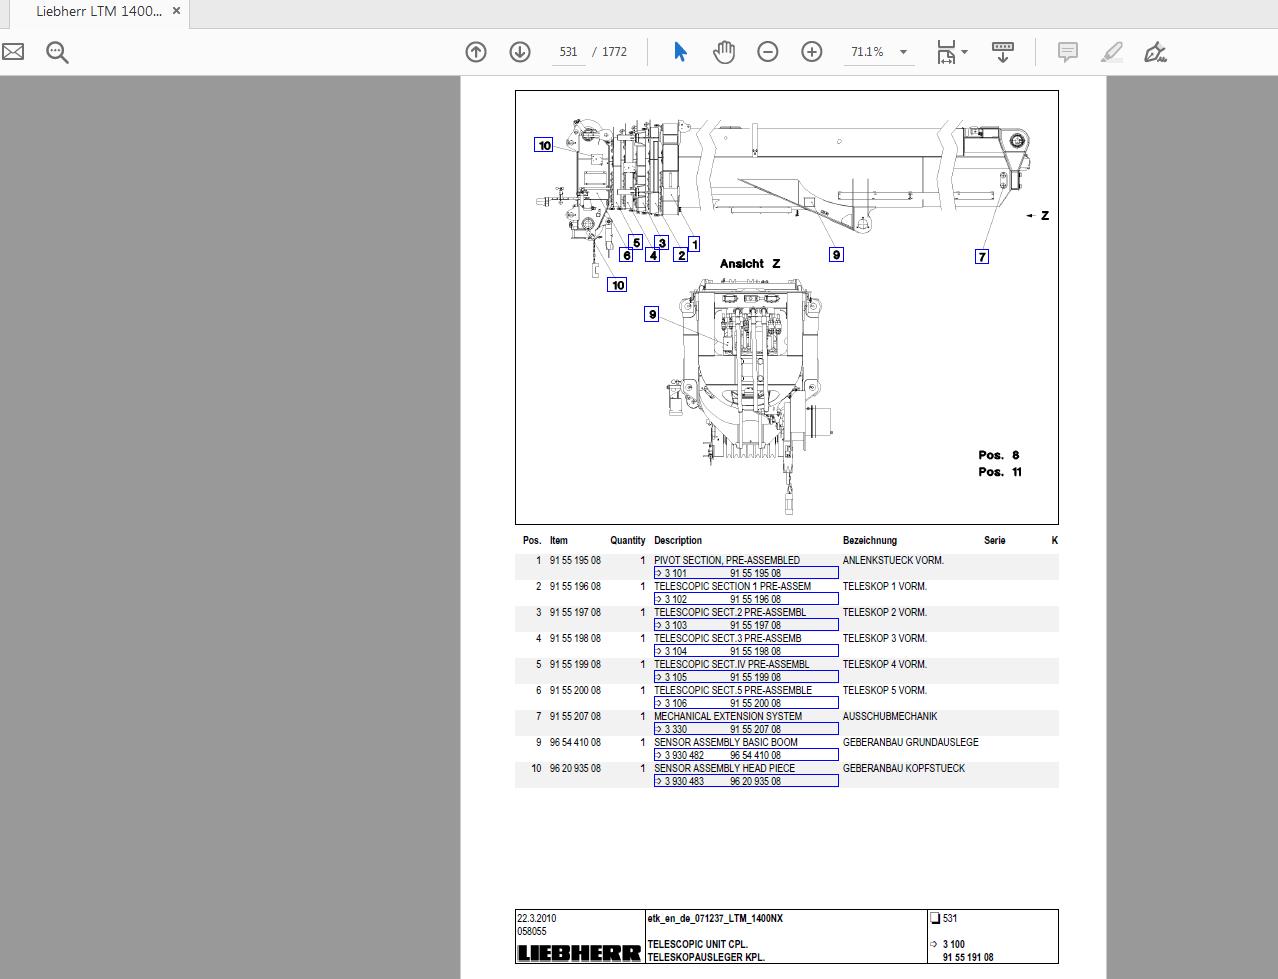The width and height of the screenshot is (1278, 979).
Task: Click the keyboard scrolling mode icon
Action: [x=1003, y=52]
